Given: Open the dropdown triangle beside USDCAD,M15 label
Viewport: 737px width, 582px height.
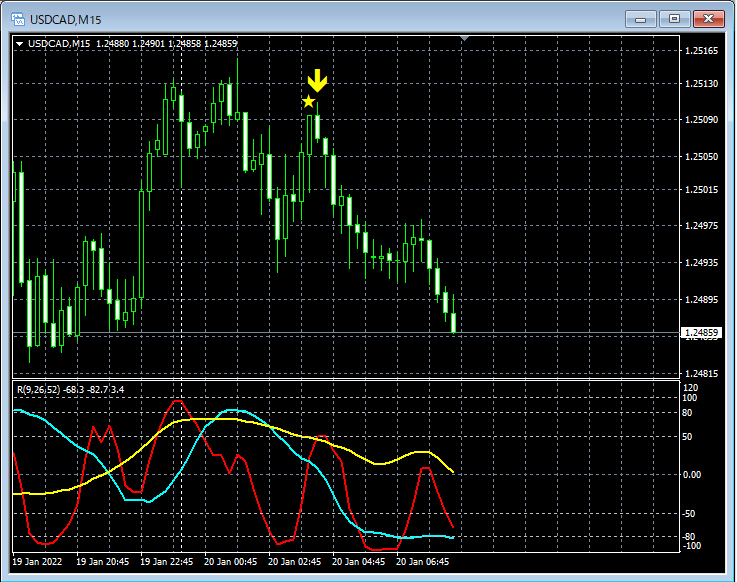Looking at the screenshot, I should point(20,44).
